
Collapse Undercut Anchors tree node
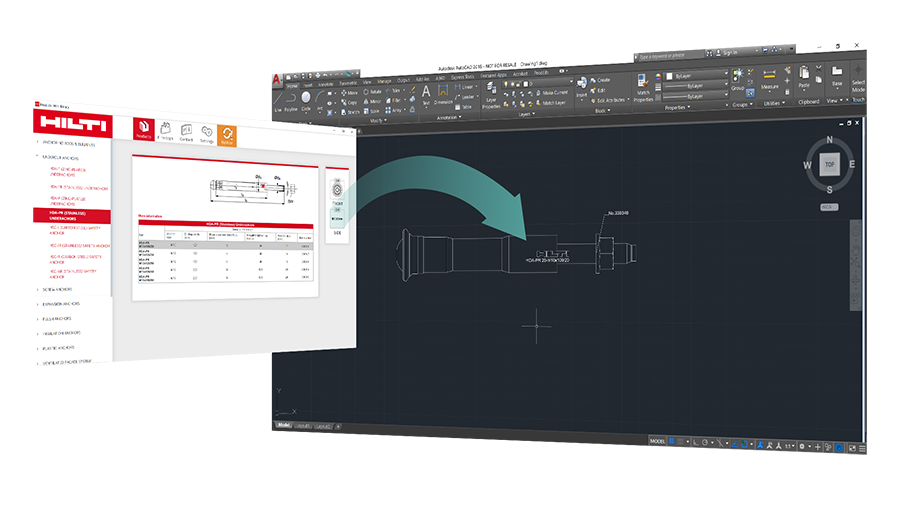37,156
